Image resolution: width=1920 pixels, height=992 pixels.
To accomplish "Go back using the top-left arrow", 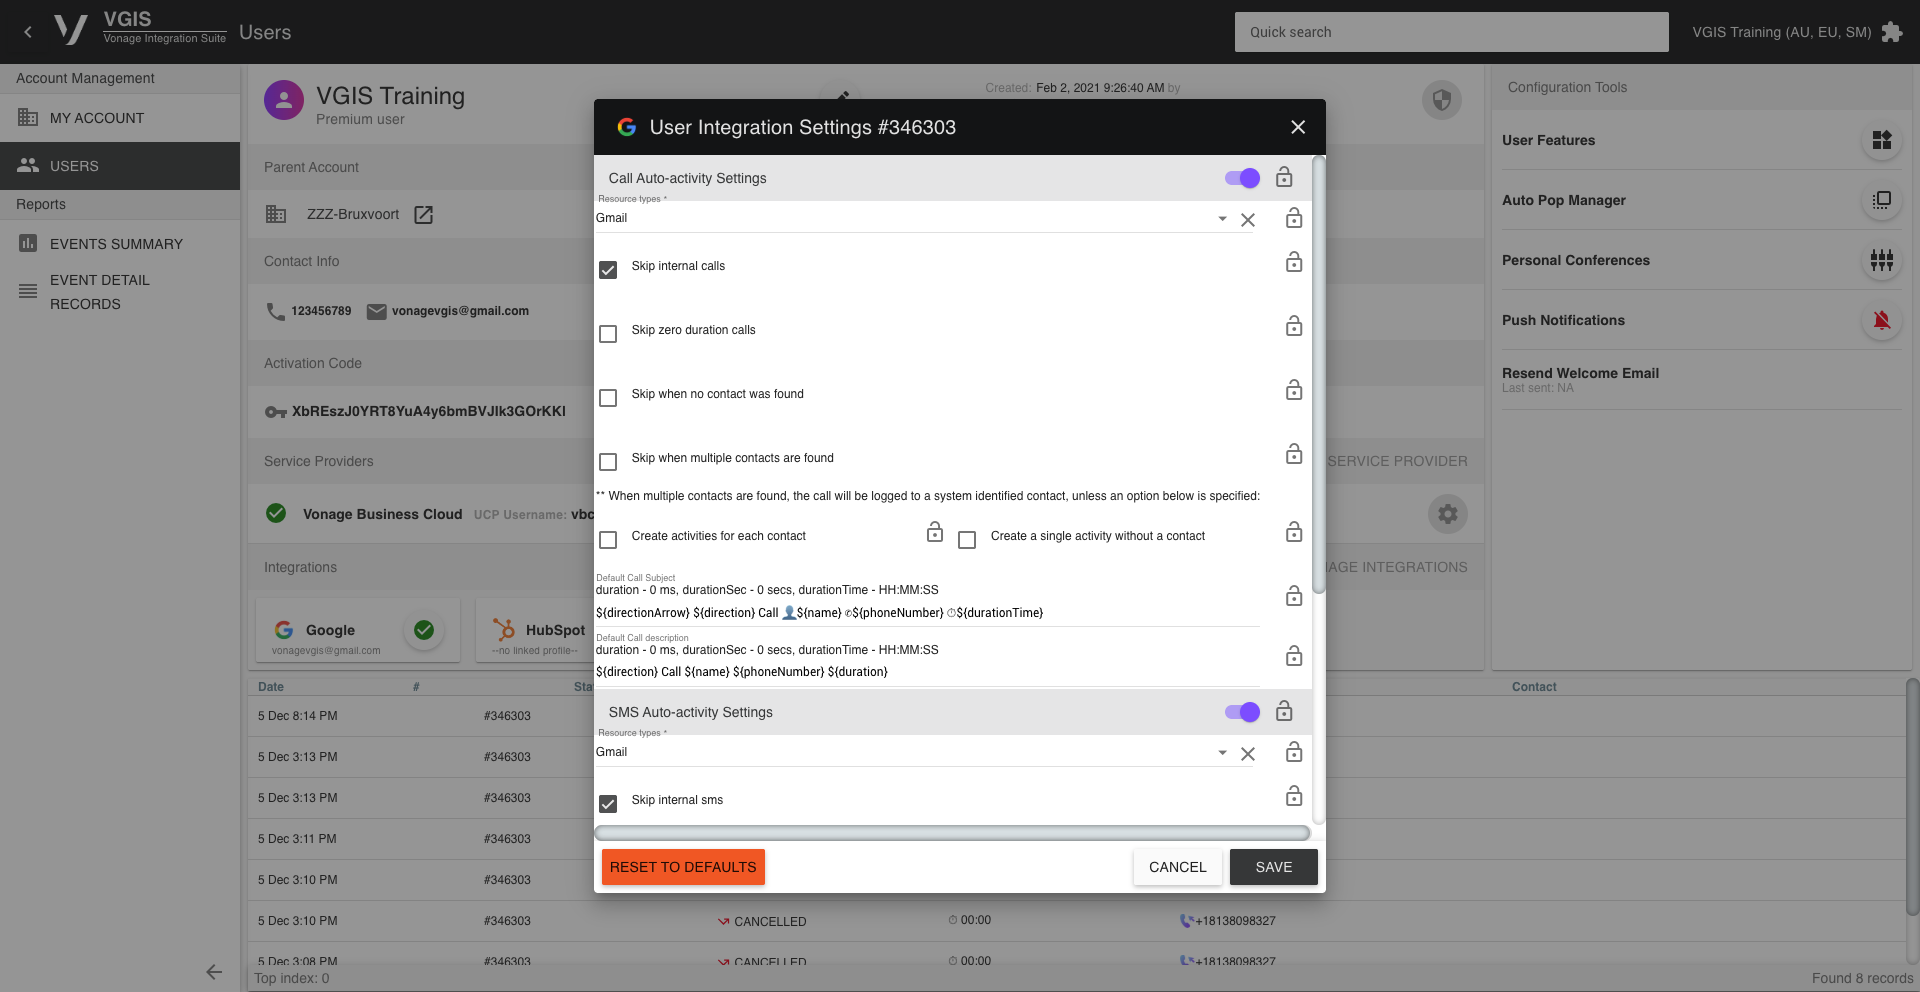I will [28, 32].
